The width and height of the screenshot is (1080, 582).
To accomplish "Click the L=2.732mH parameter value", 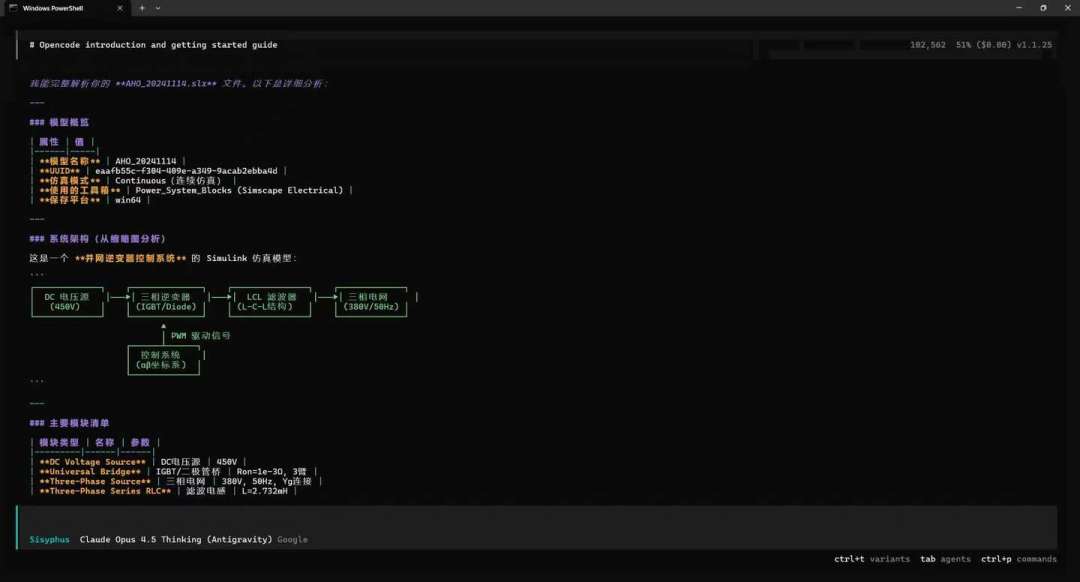I will pyautogui.click(x=264, y=491).
